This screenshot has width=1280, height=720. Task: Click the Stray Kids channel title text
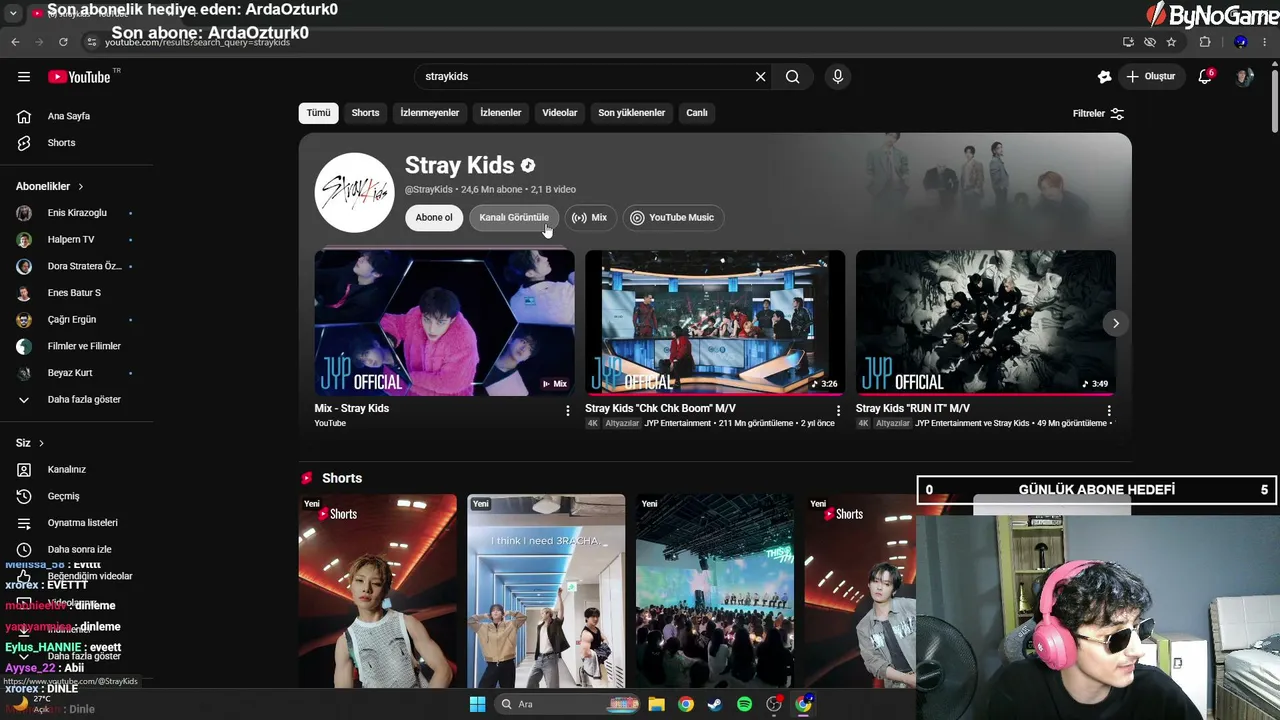[x=459, y=165]
